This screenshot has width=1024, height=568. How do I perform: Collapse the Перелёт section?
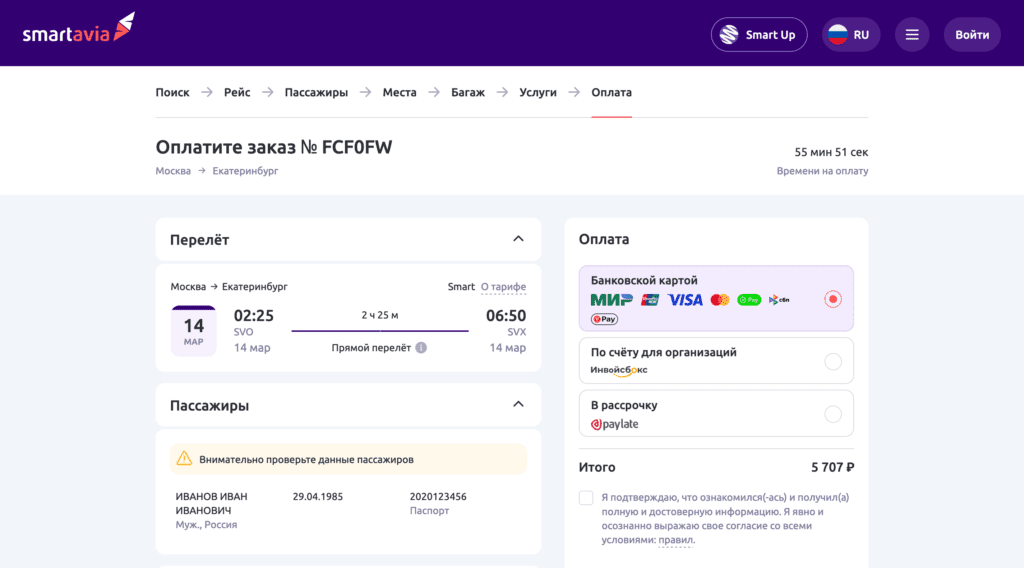tap(518, 239)
